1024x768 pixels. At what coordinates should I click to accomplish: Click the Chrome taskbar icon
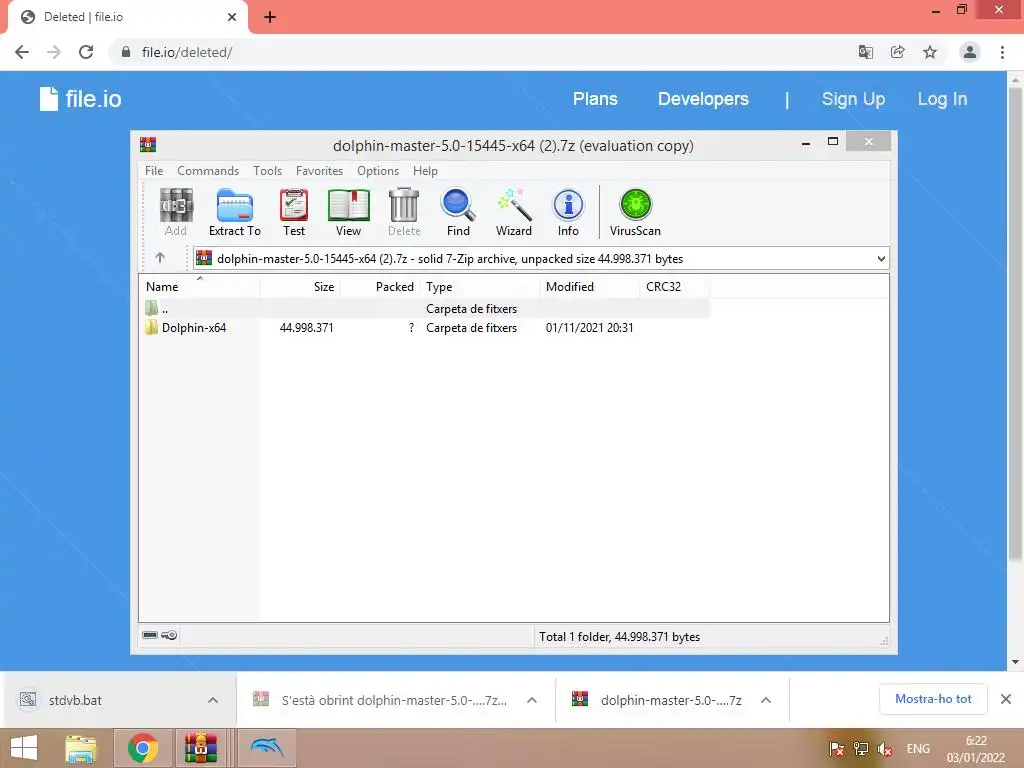(x=142, y=748)
